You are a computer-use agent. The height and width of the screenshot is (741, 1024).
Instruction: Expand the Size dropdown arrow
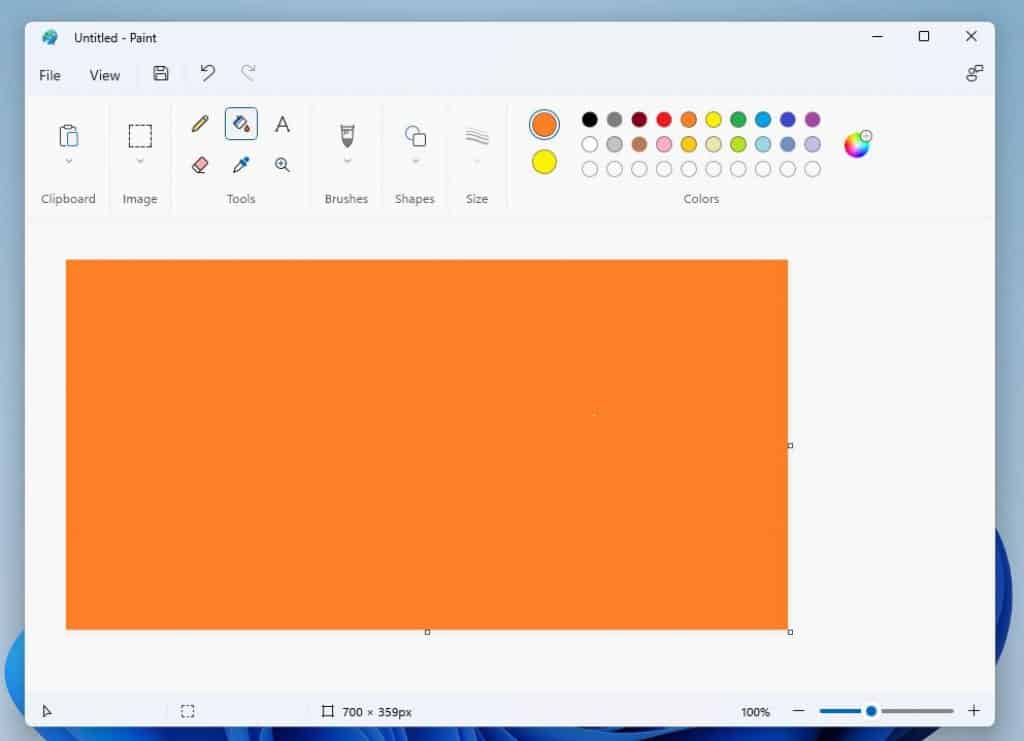tap(477, 161)
